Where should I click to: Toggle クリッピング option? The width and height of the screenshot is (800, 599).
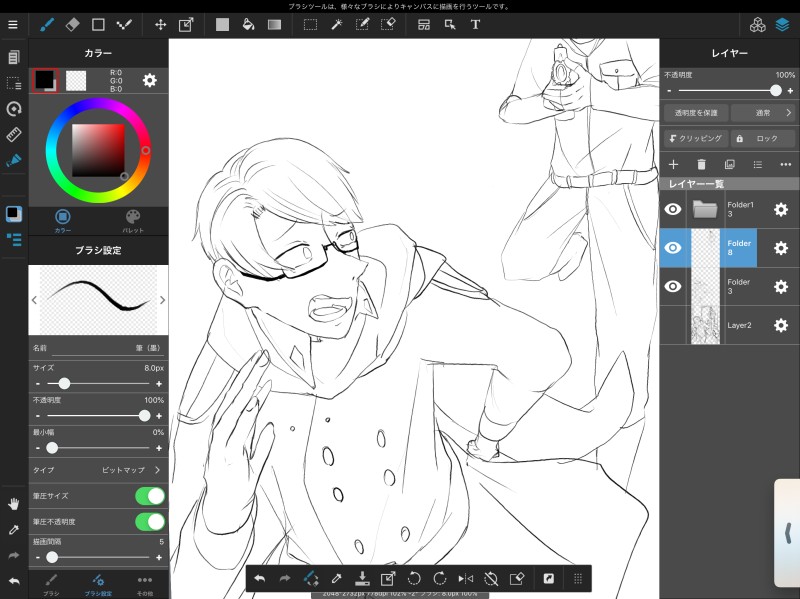click(696, 138)
